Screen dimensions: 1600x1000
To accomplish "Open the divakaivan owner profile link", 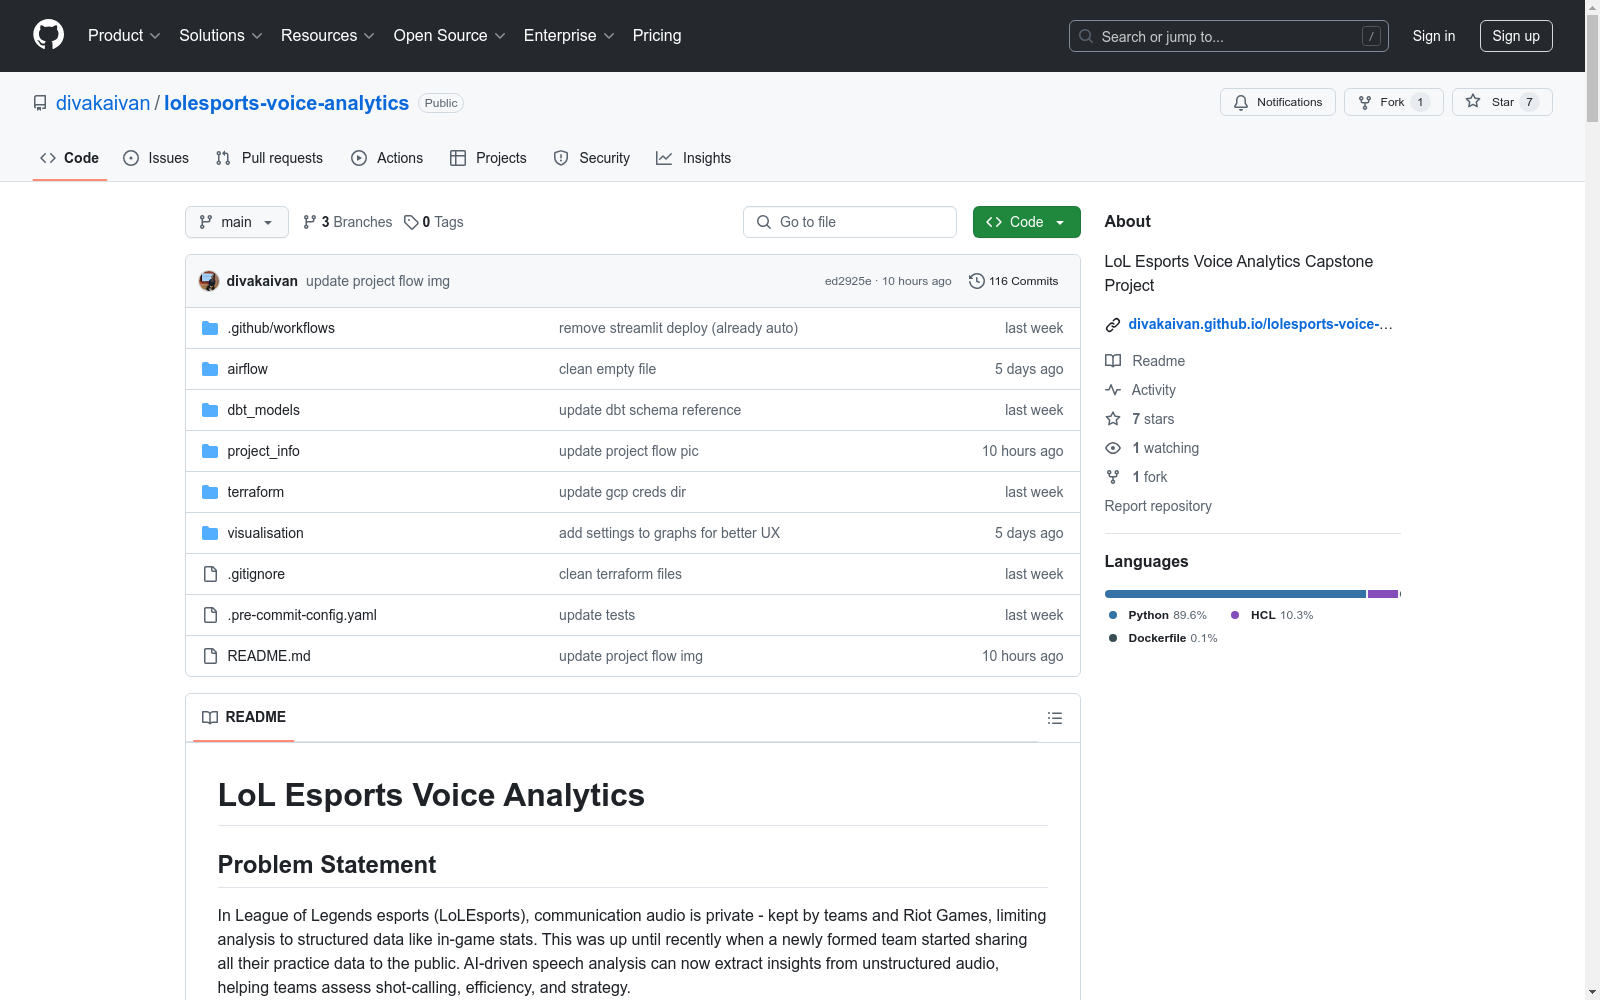I will (x=103, y=103).
